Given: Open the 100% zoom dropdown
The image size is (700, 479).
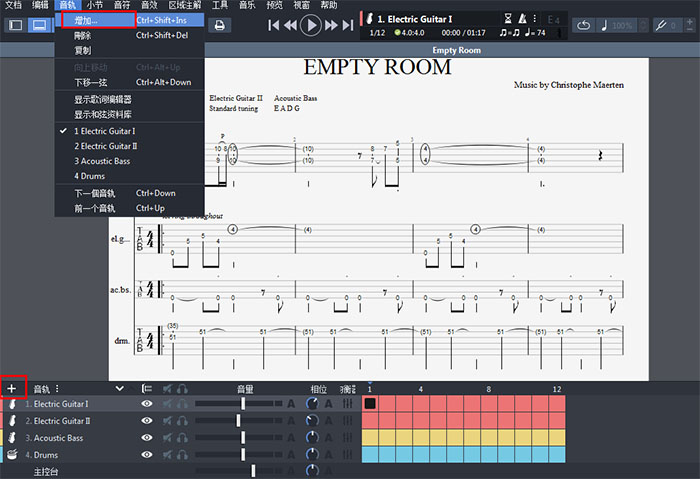Looking at the screenshot, I should pyautogui.click(x=622, y=25).
